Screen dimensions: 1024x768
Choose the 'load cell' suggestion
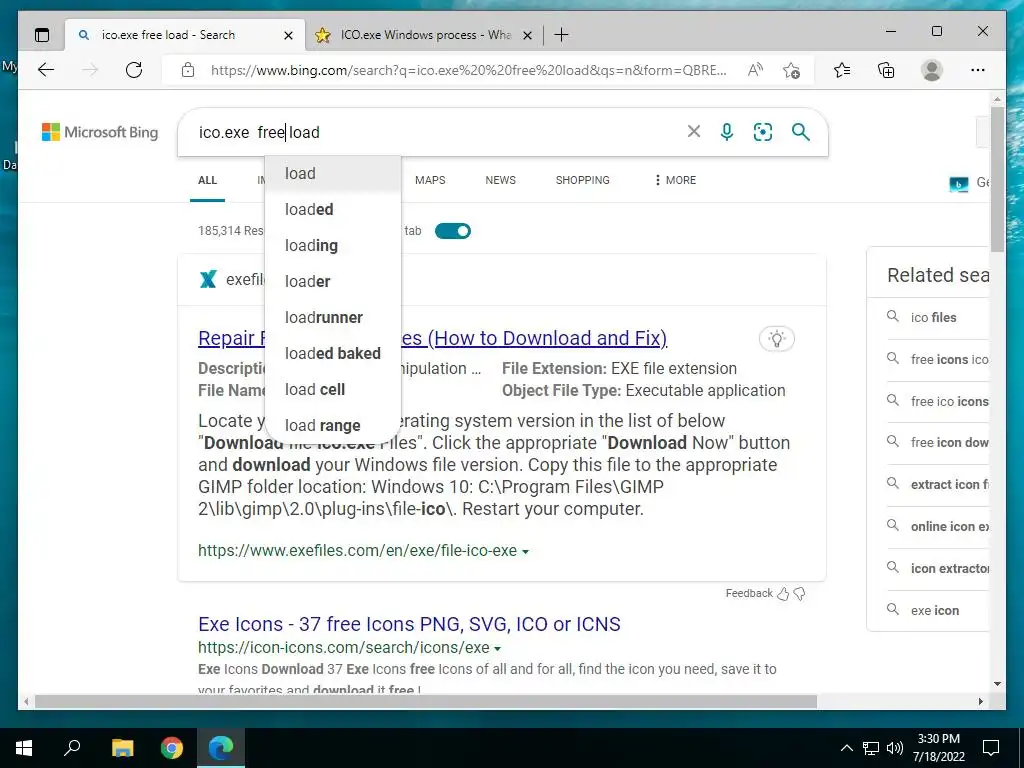(333, 389)
